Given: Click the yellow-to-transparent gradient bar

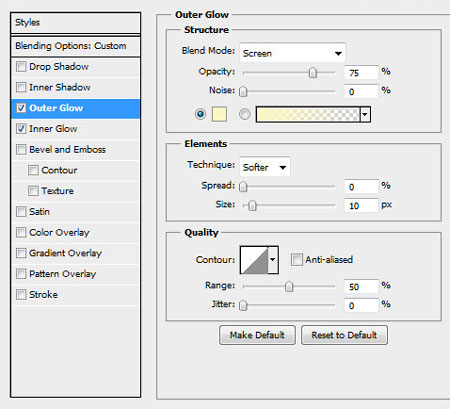Looking at the screenshot, I should tap(308, 114).
